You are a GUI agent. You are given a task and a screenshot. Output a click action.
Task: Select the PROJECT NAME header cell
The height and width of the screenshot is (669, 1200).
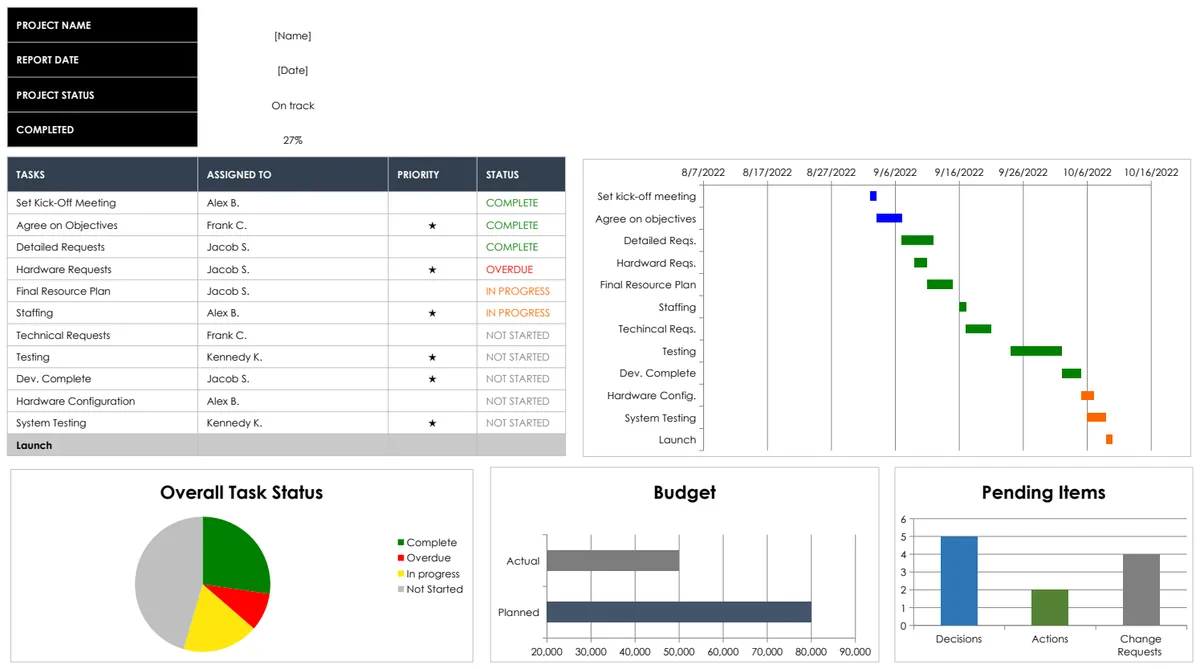click(x=102, y=25)
